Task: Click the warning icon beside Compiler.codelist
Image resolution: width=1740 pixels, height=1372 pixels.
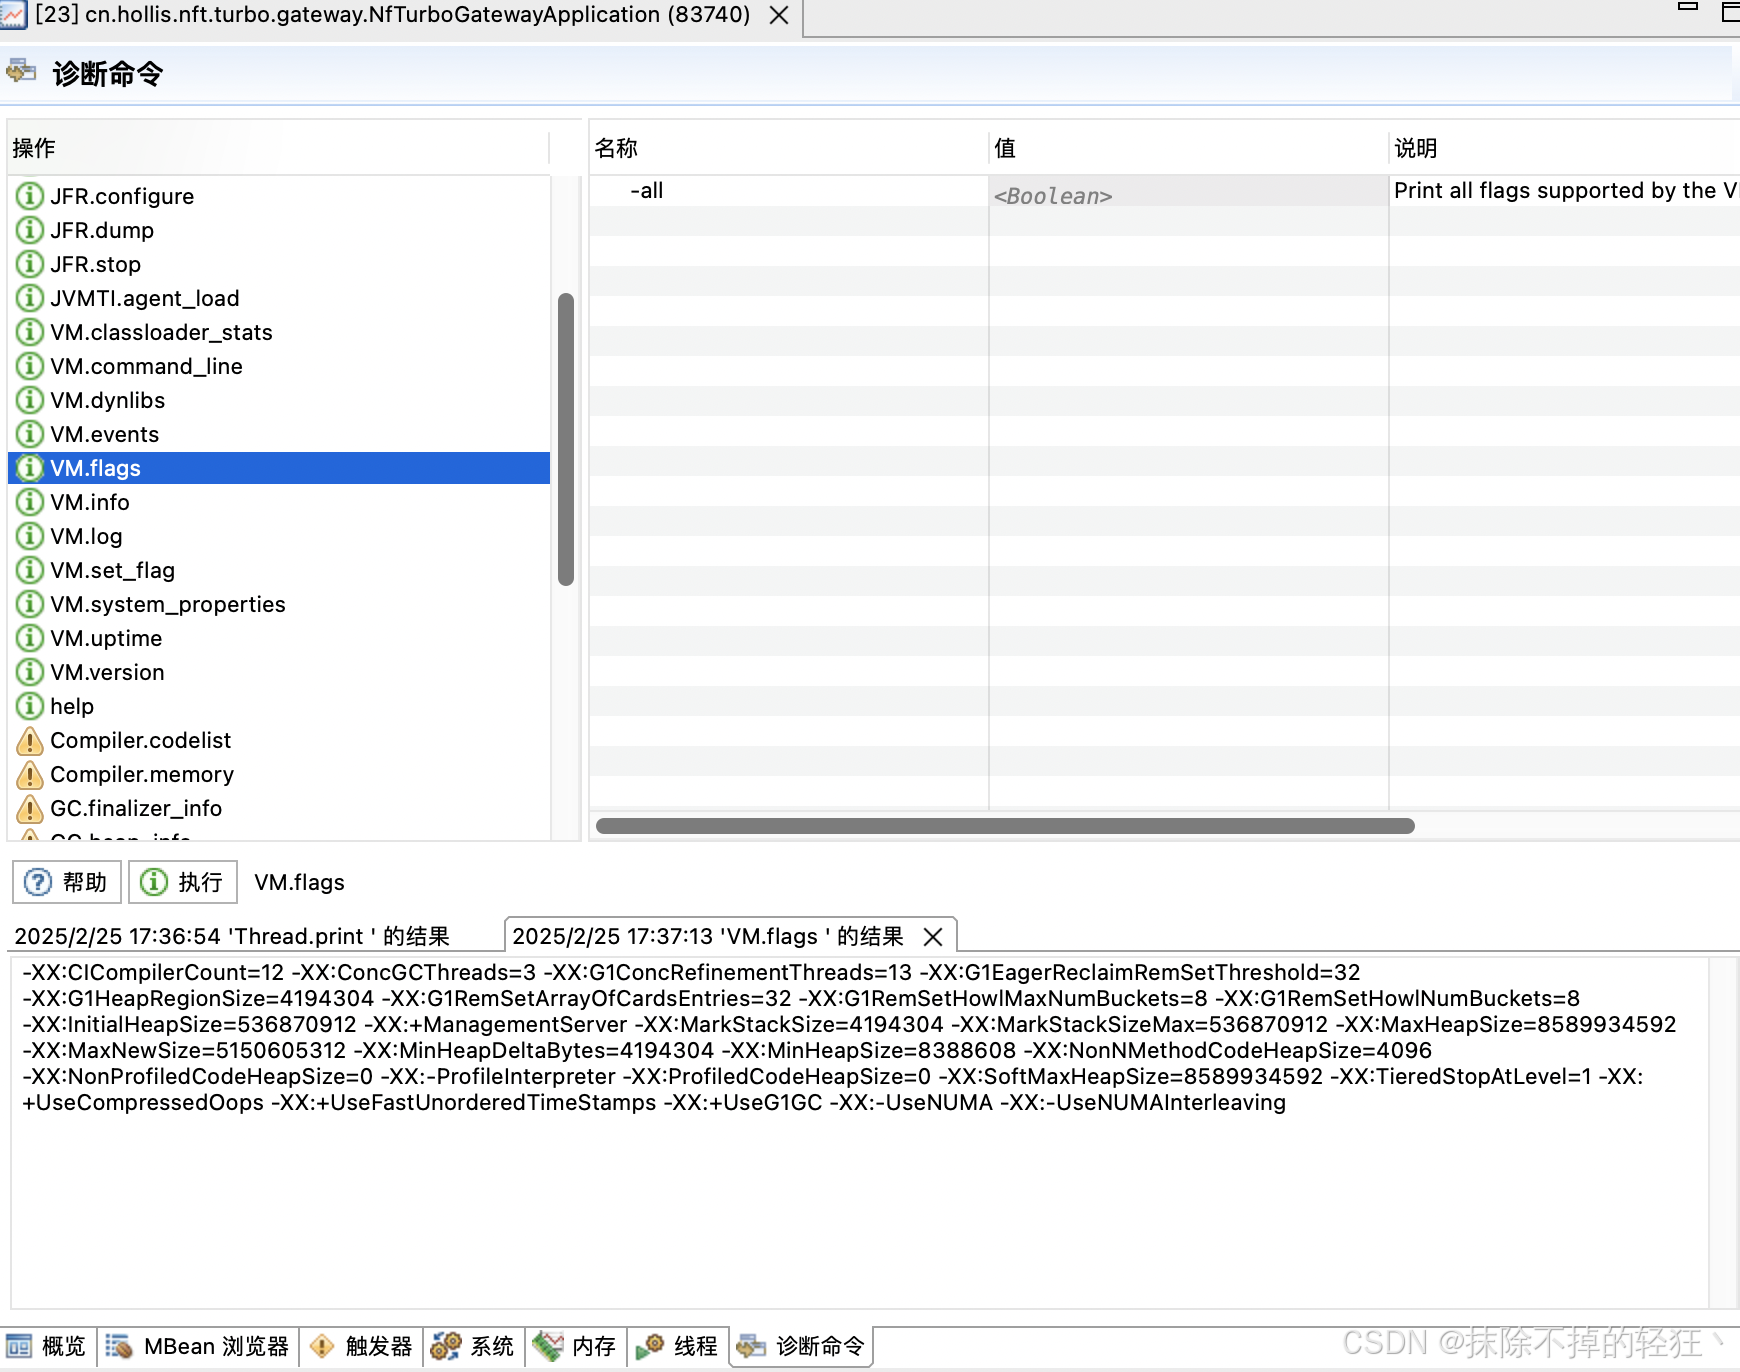Action: (x=29, y=740)
